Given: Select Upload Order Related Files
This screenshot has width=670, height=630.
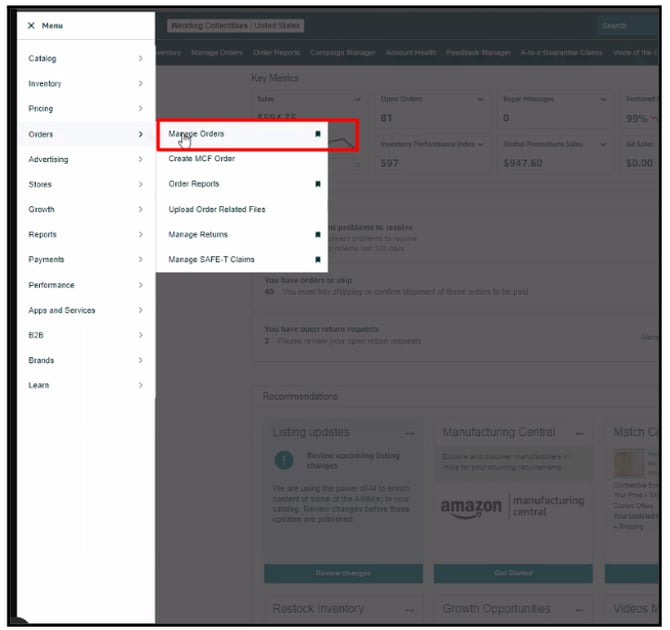Looking at the screenshot, I should 242,209.
